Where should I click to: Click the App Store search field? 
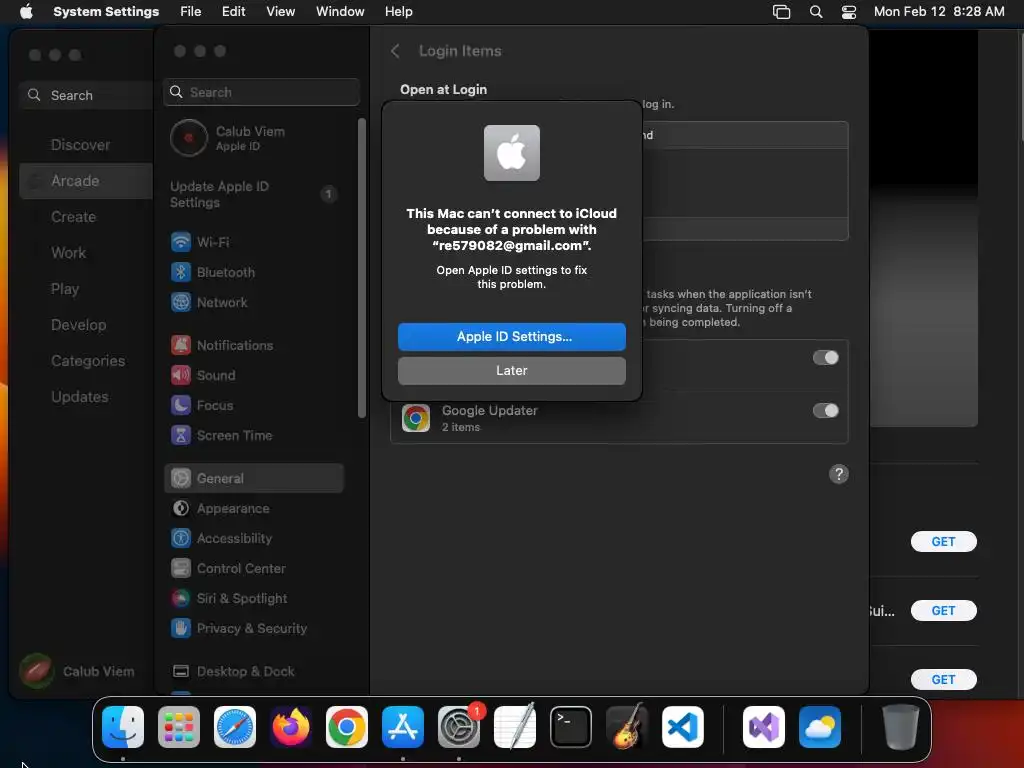pos(86,95)
